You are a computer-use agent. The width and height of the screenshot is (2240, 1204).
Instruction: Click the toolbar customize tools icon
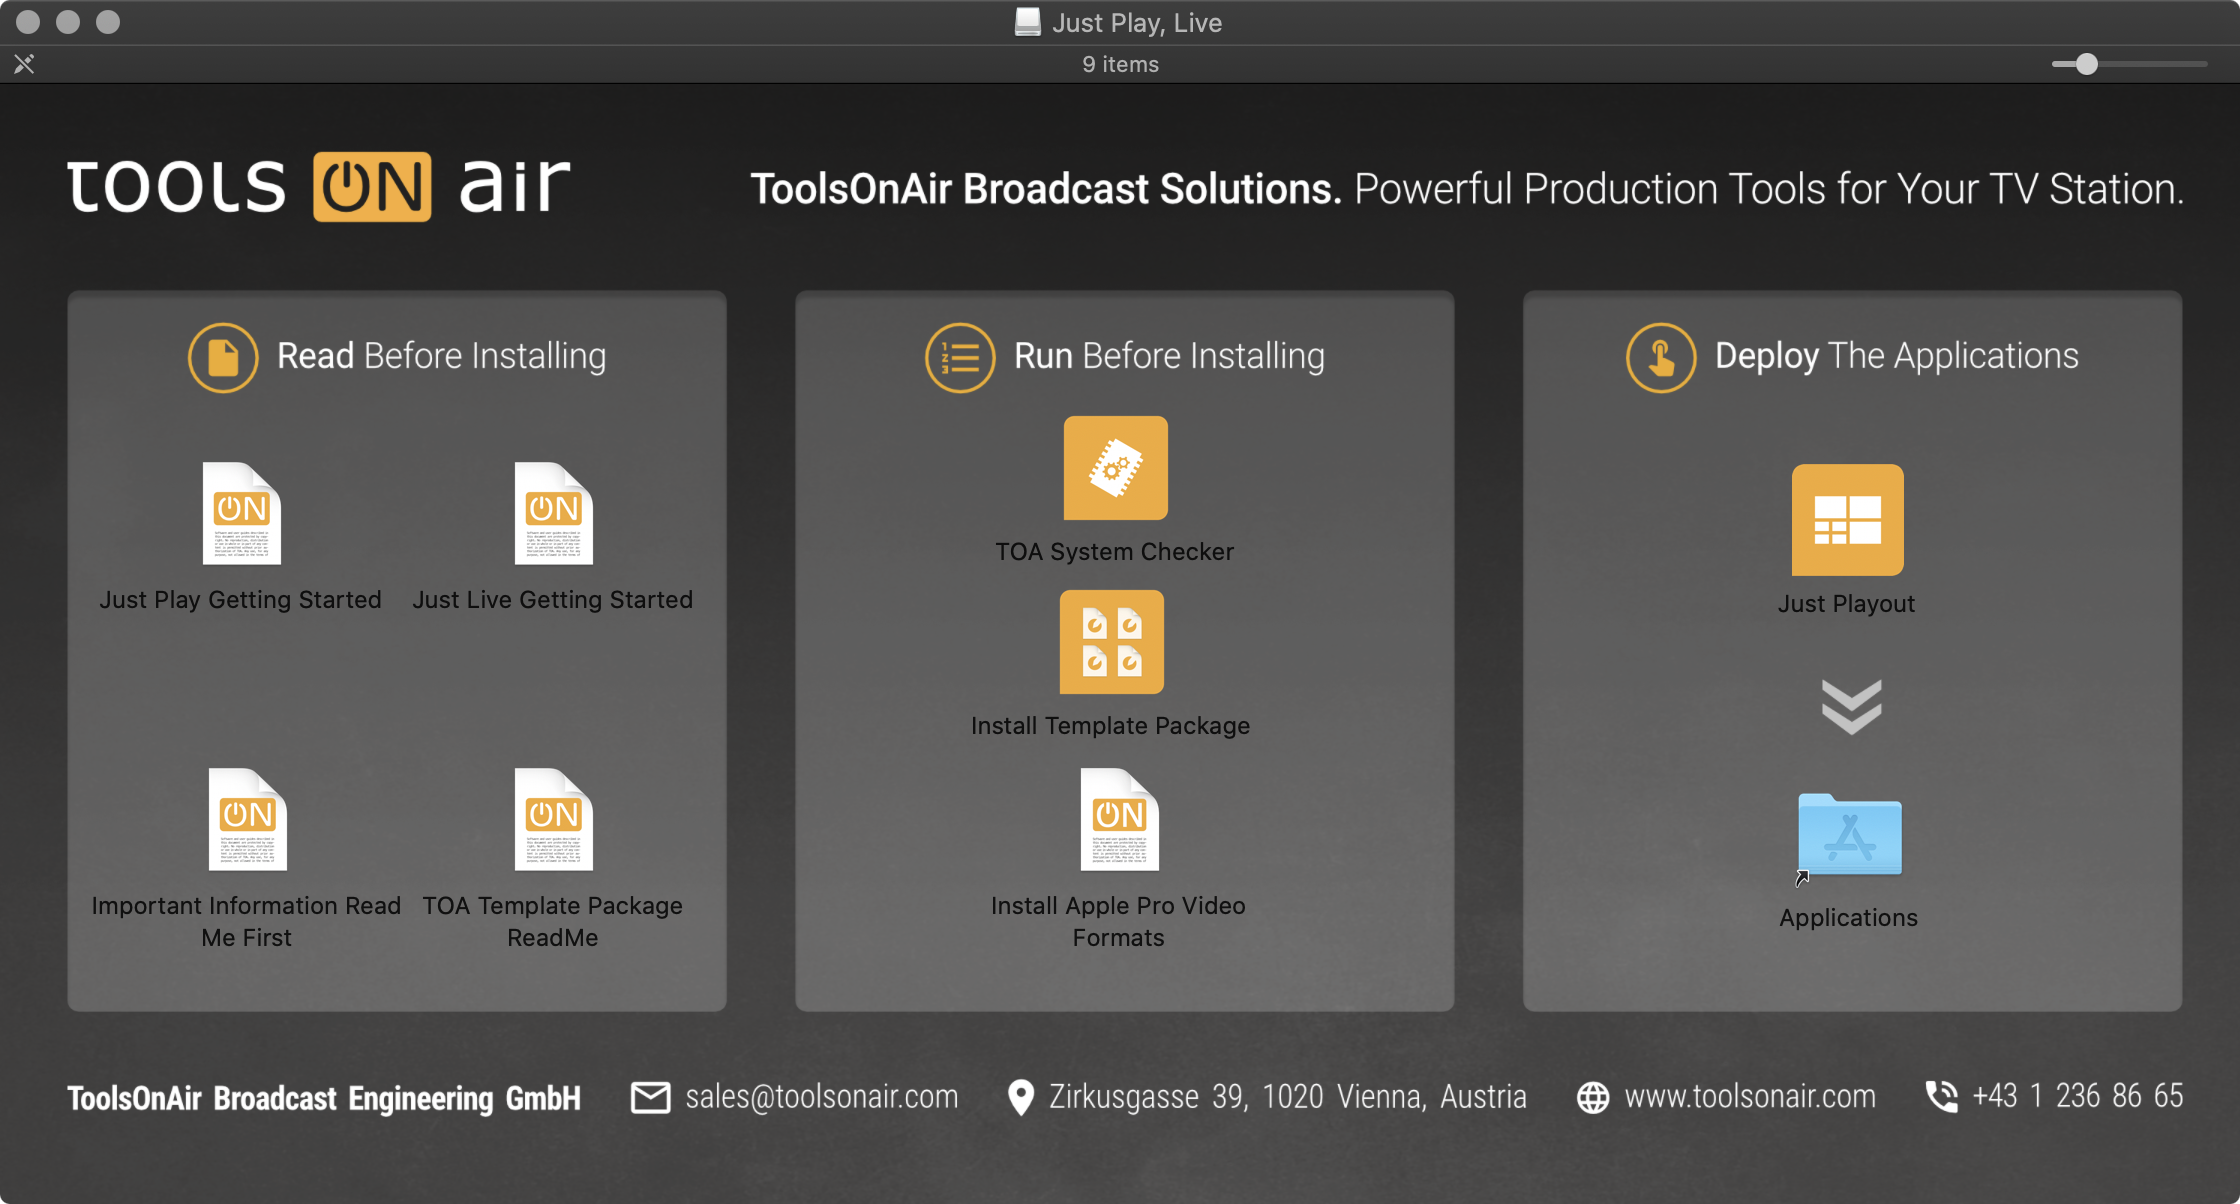coord(24,64)
